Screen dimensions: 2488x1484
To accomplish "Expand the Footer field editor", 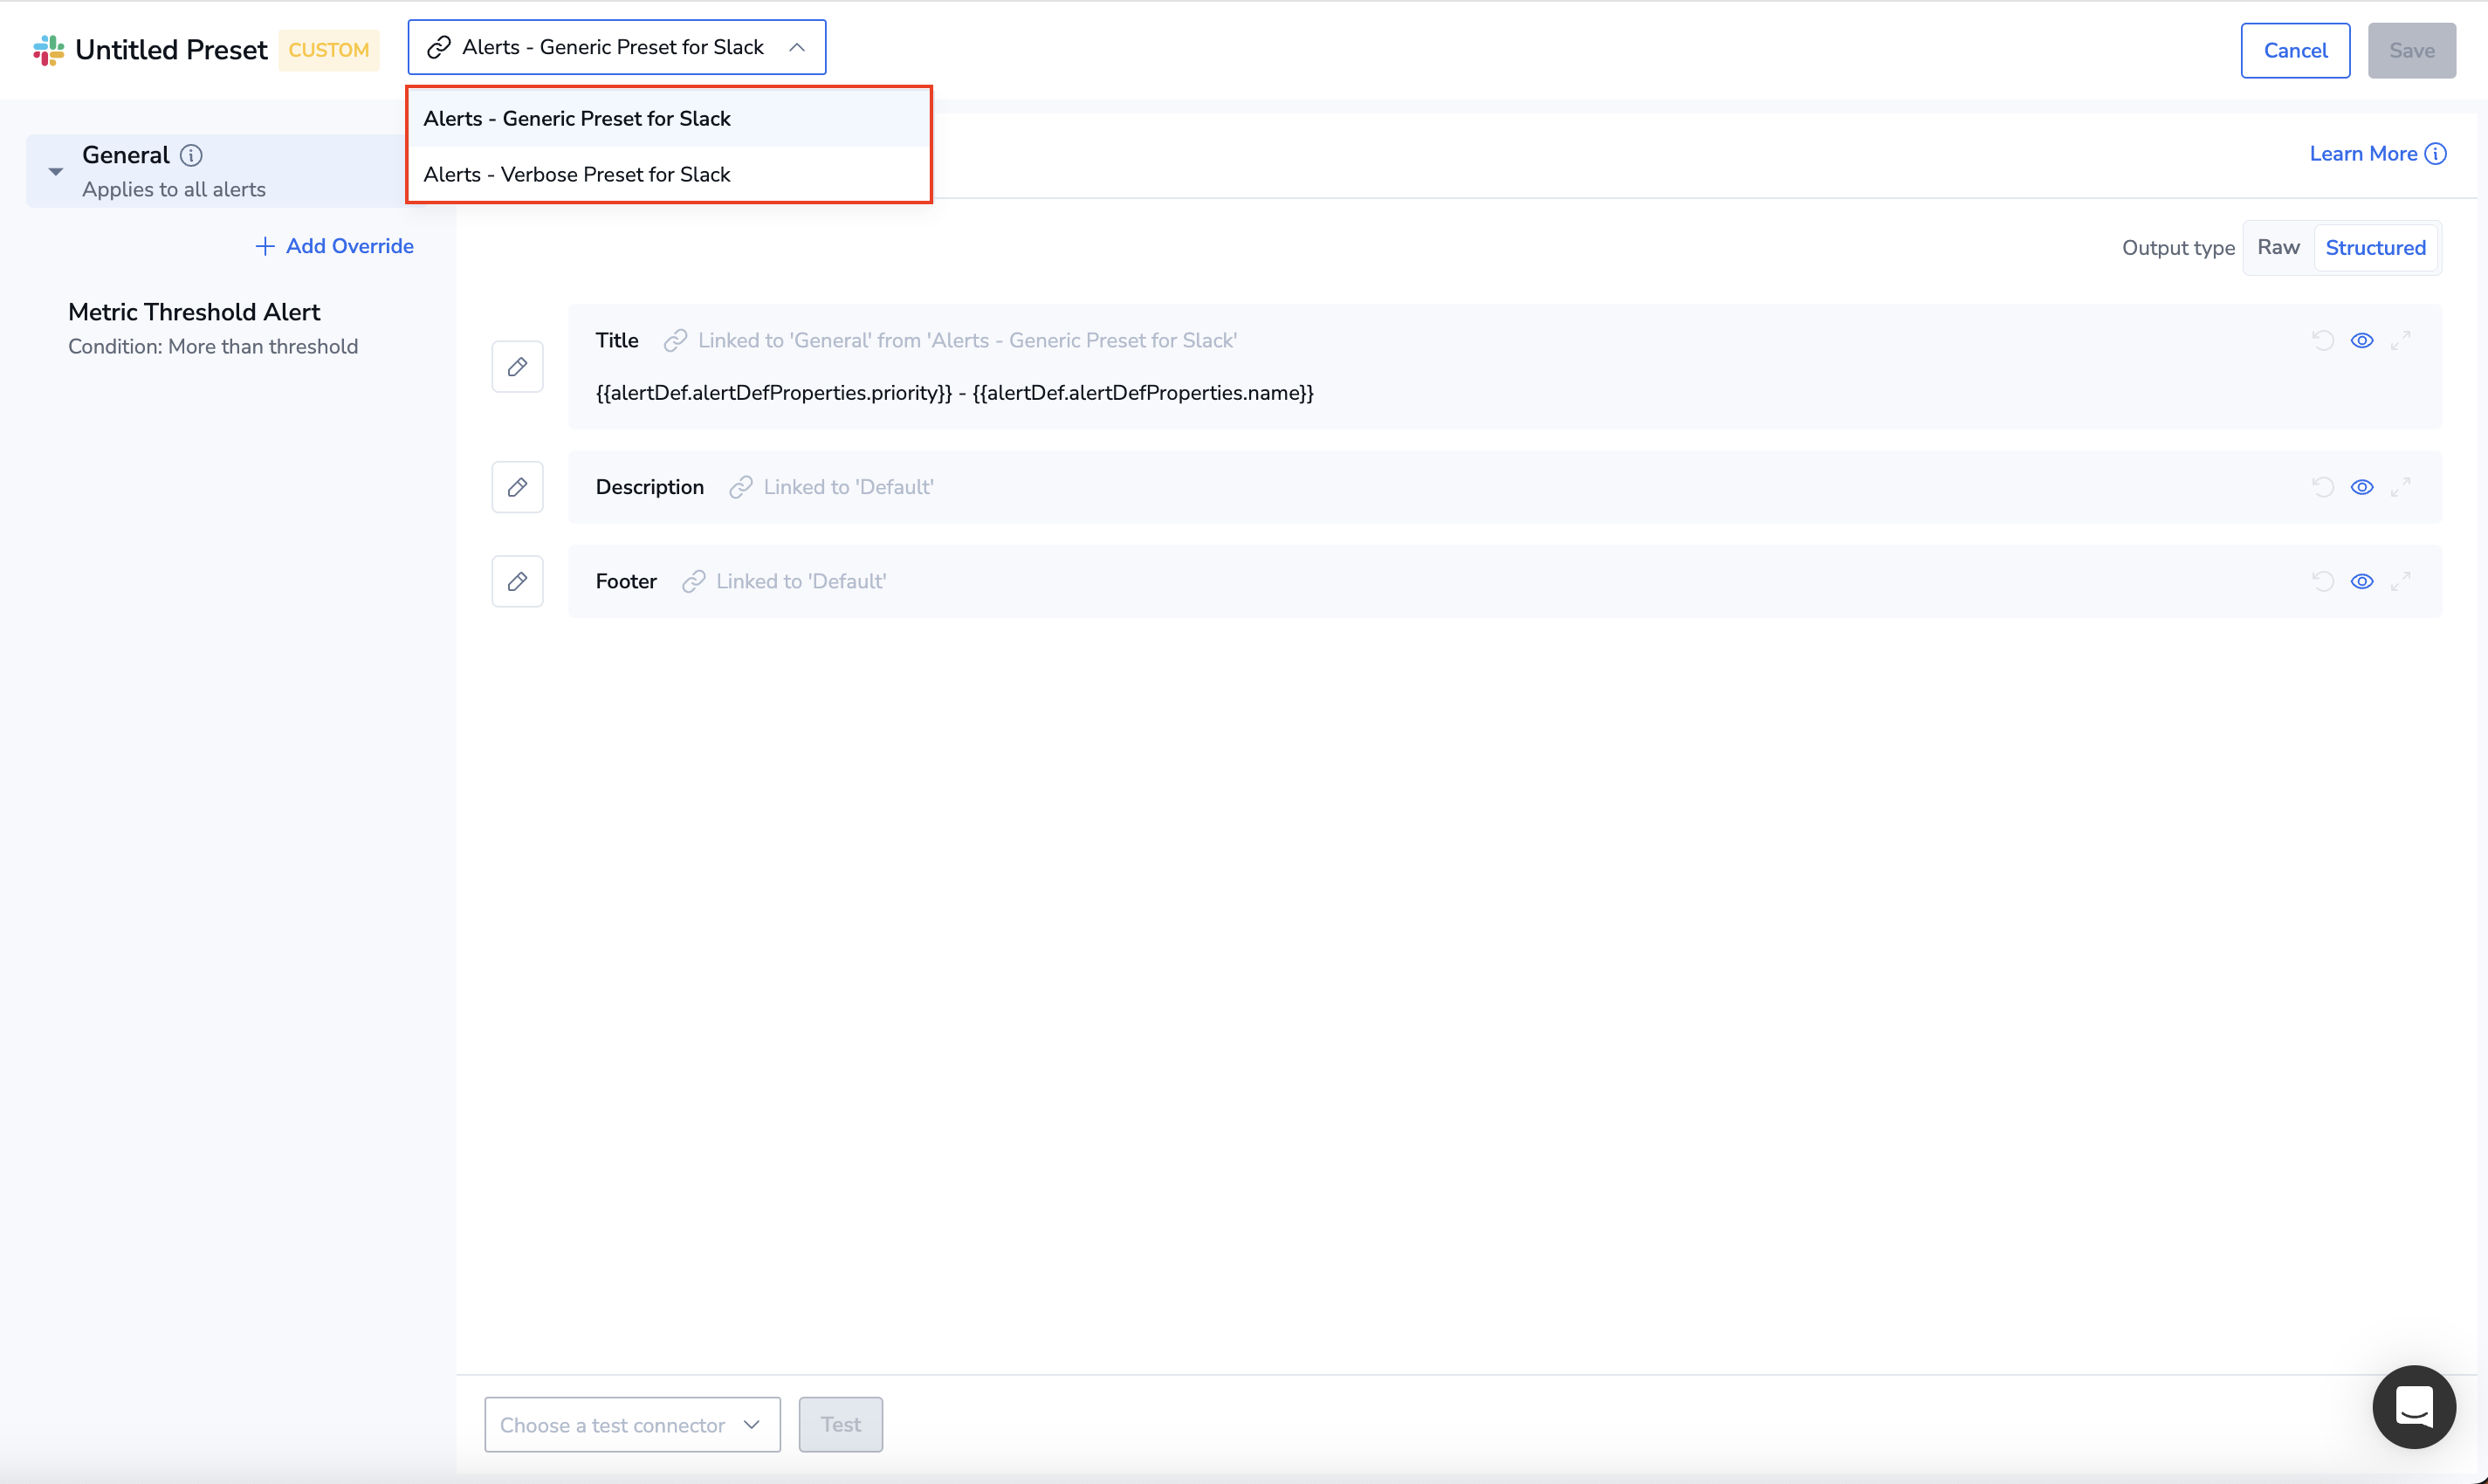I will [x=2401, y=581].
